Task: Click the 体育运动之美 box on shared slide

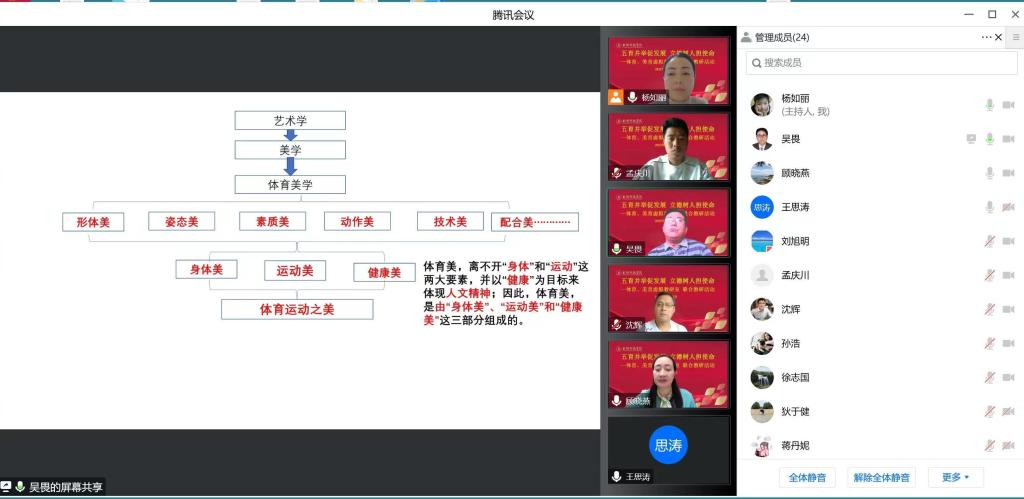Action: [x=297, y=309]
